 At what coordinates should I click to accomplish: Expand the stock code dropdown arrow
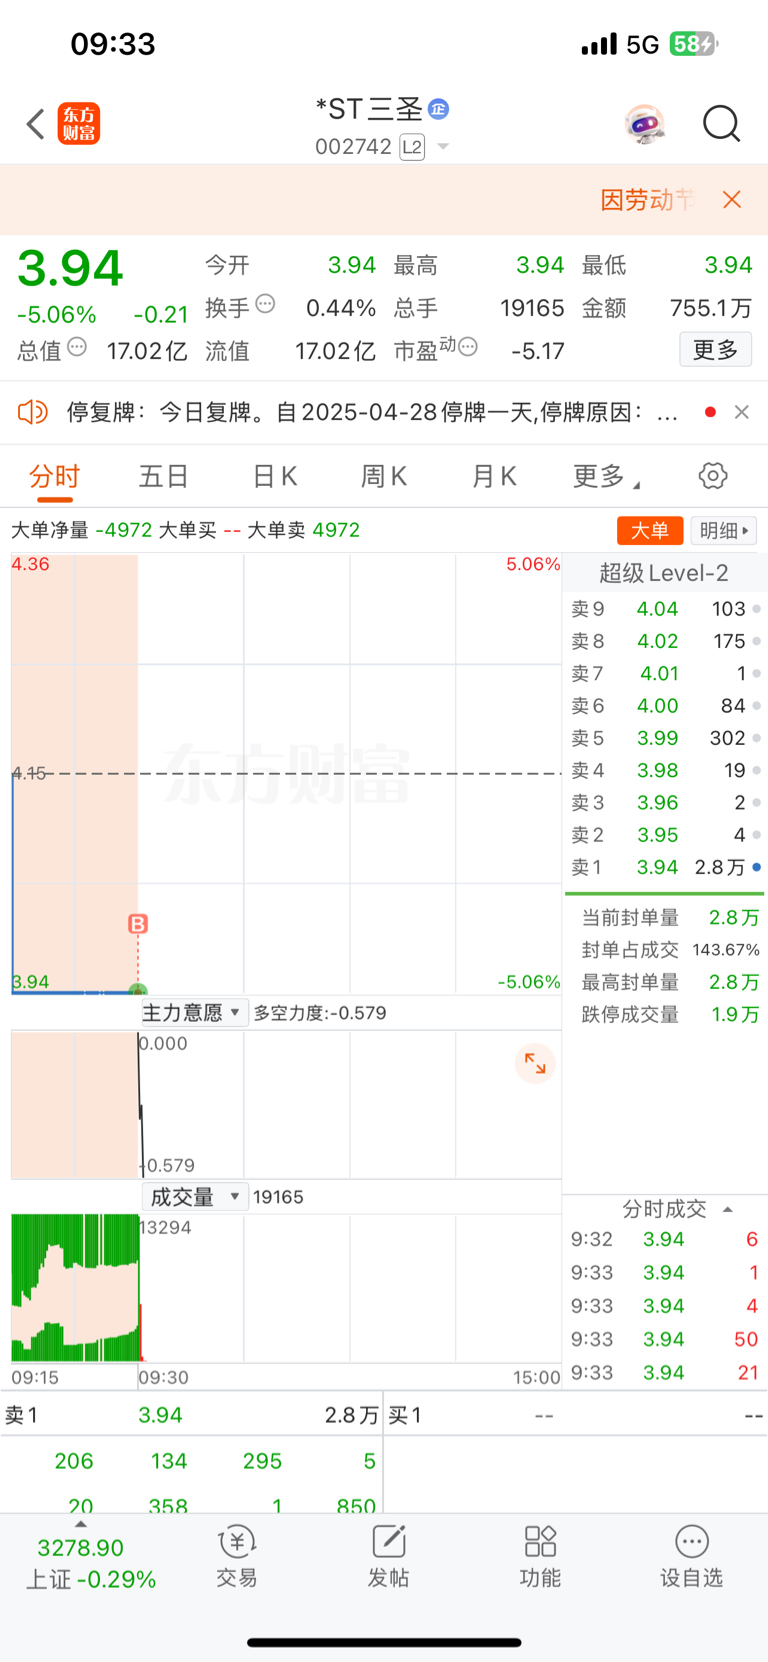443,147
